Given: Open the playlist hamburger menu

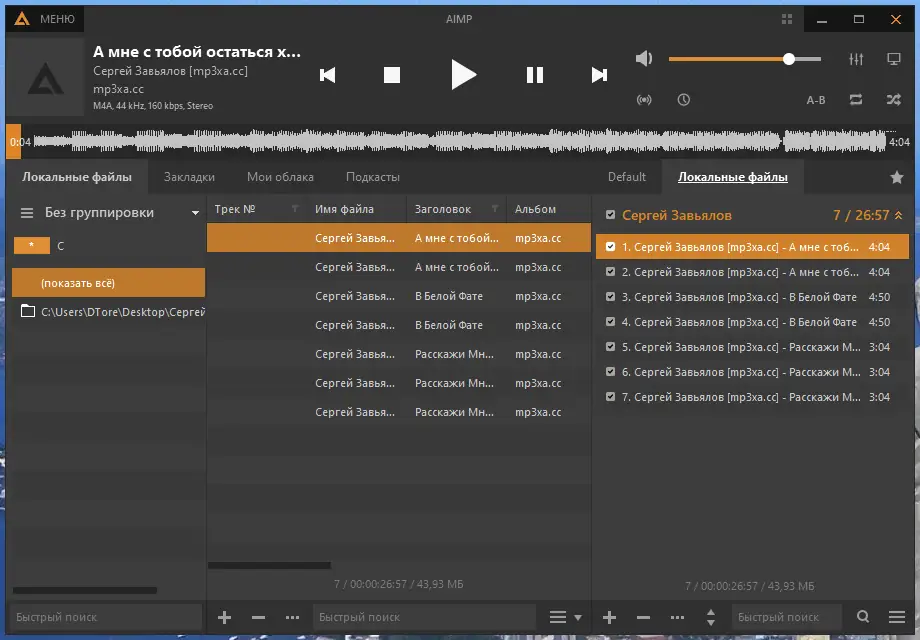Looking at the screenshot, I should 897,617.
